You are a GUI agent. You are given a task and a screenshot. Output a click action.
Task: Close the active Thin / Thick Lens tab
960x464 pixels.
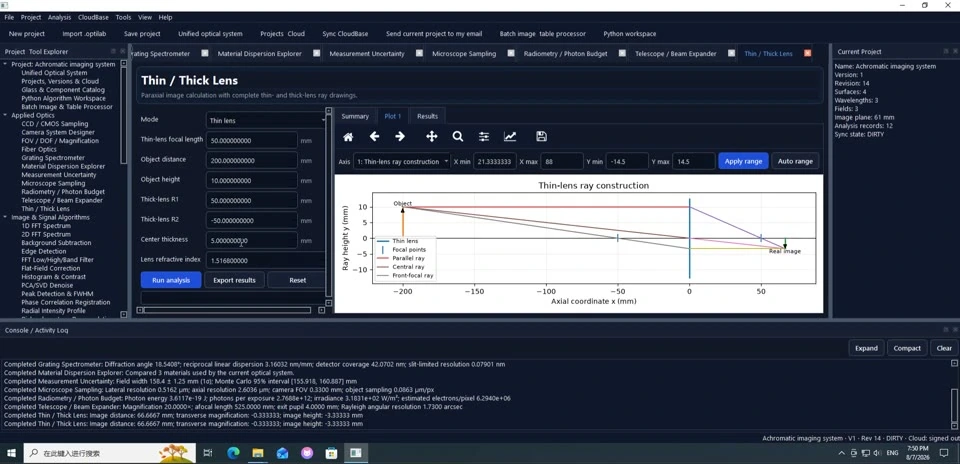[x=808, y=53]
